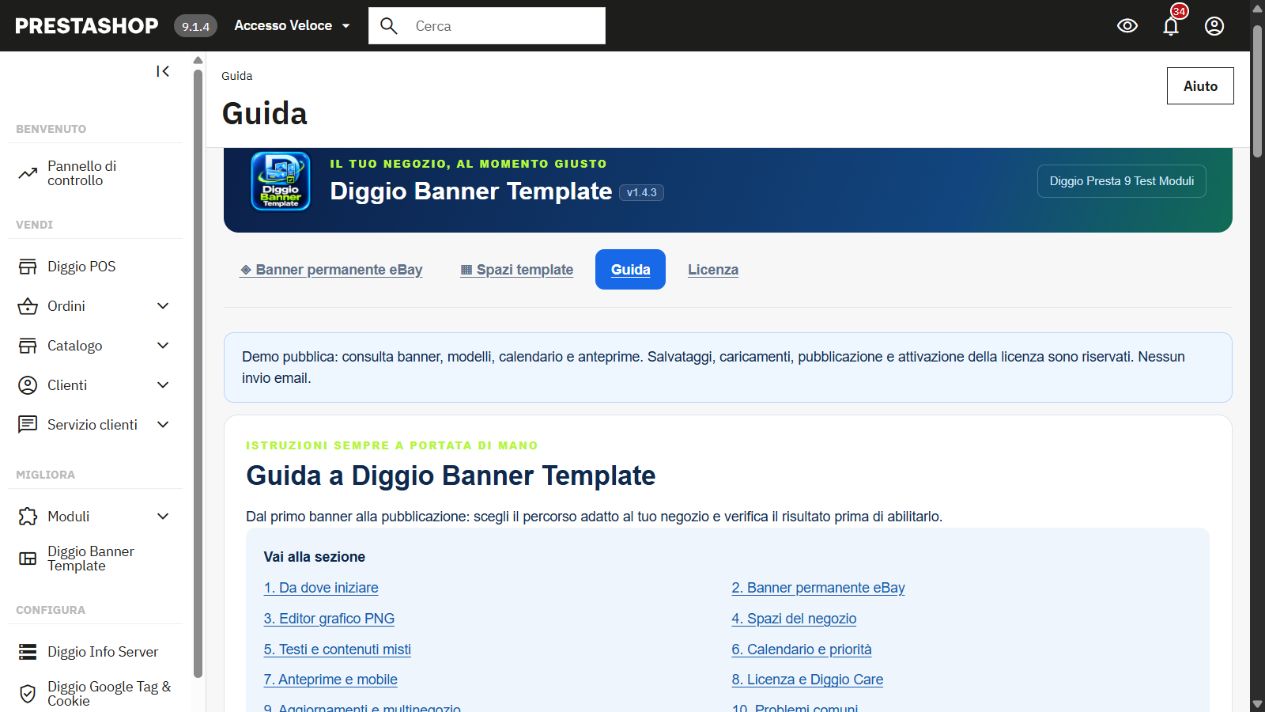Screen dimensions: 1265x712
Task: Click the Guida page heading
Action: pos(264,113)
